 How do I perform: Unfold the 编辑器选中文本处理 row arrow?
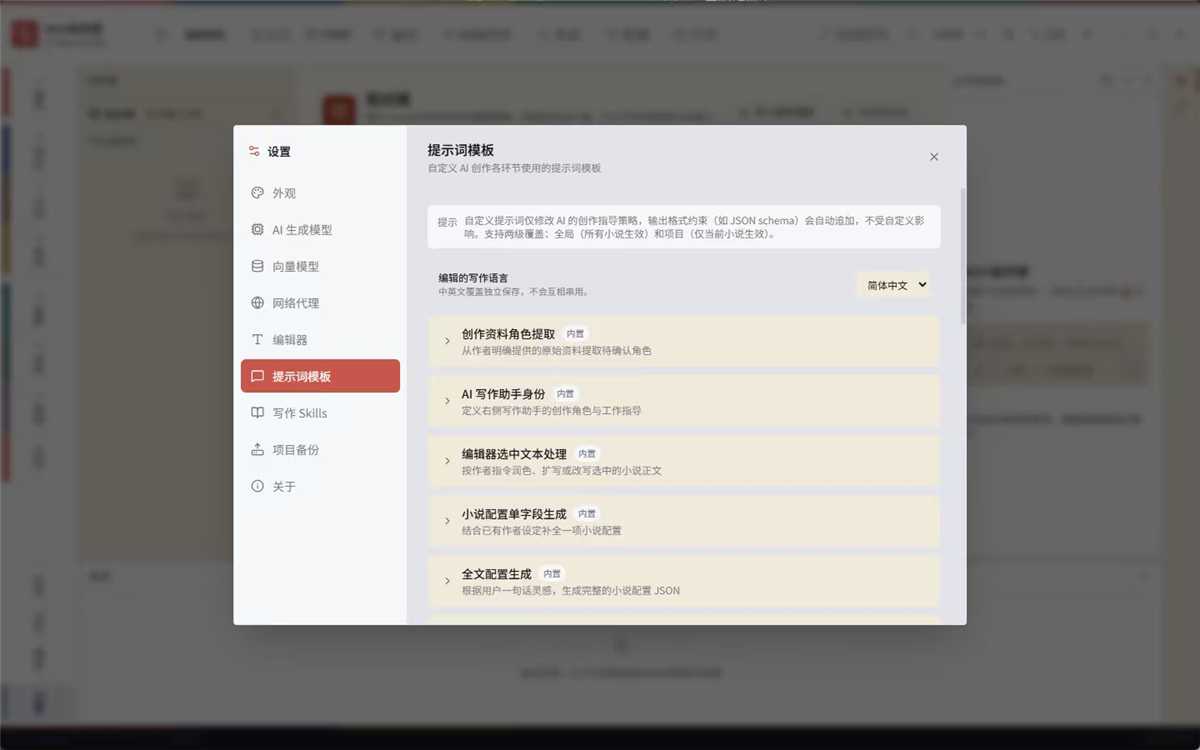click(447, 461)
